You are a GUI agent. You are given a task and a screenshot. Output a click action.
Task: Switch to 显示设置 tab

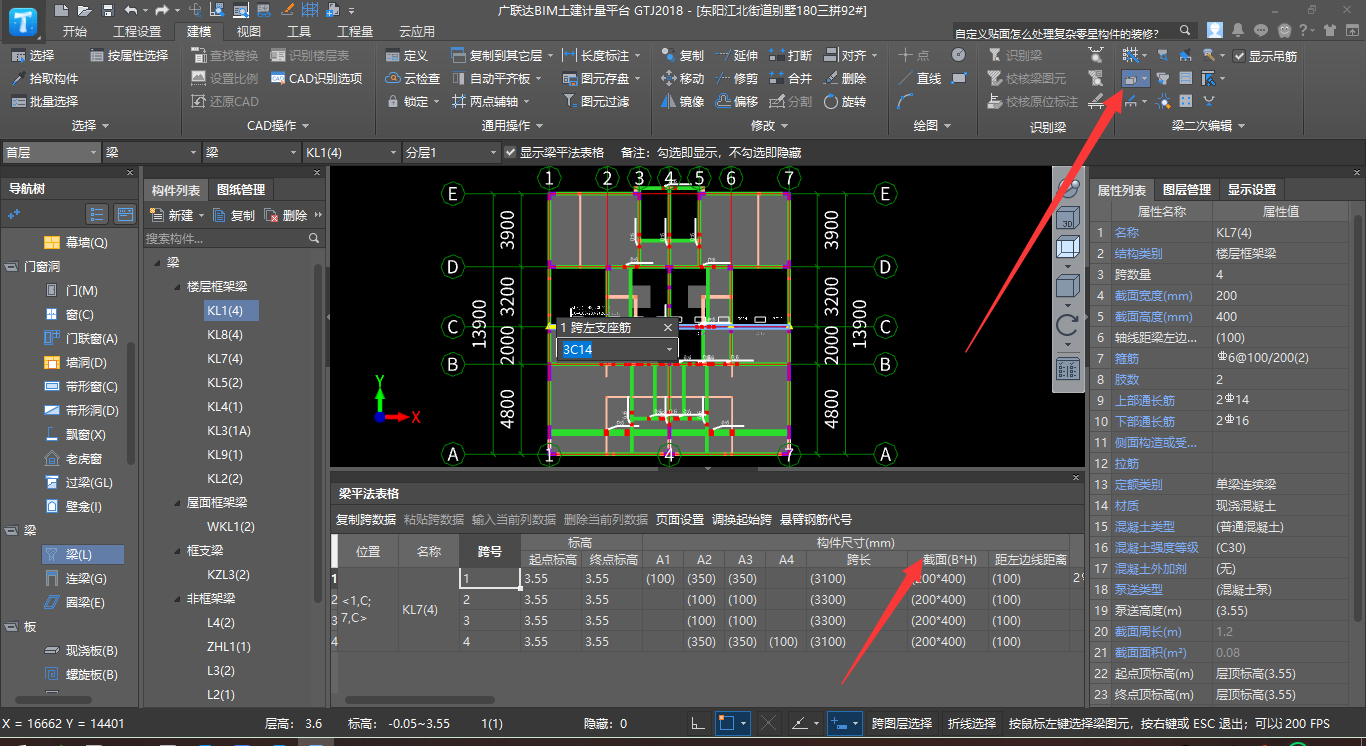pos(1251,190)
